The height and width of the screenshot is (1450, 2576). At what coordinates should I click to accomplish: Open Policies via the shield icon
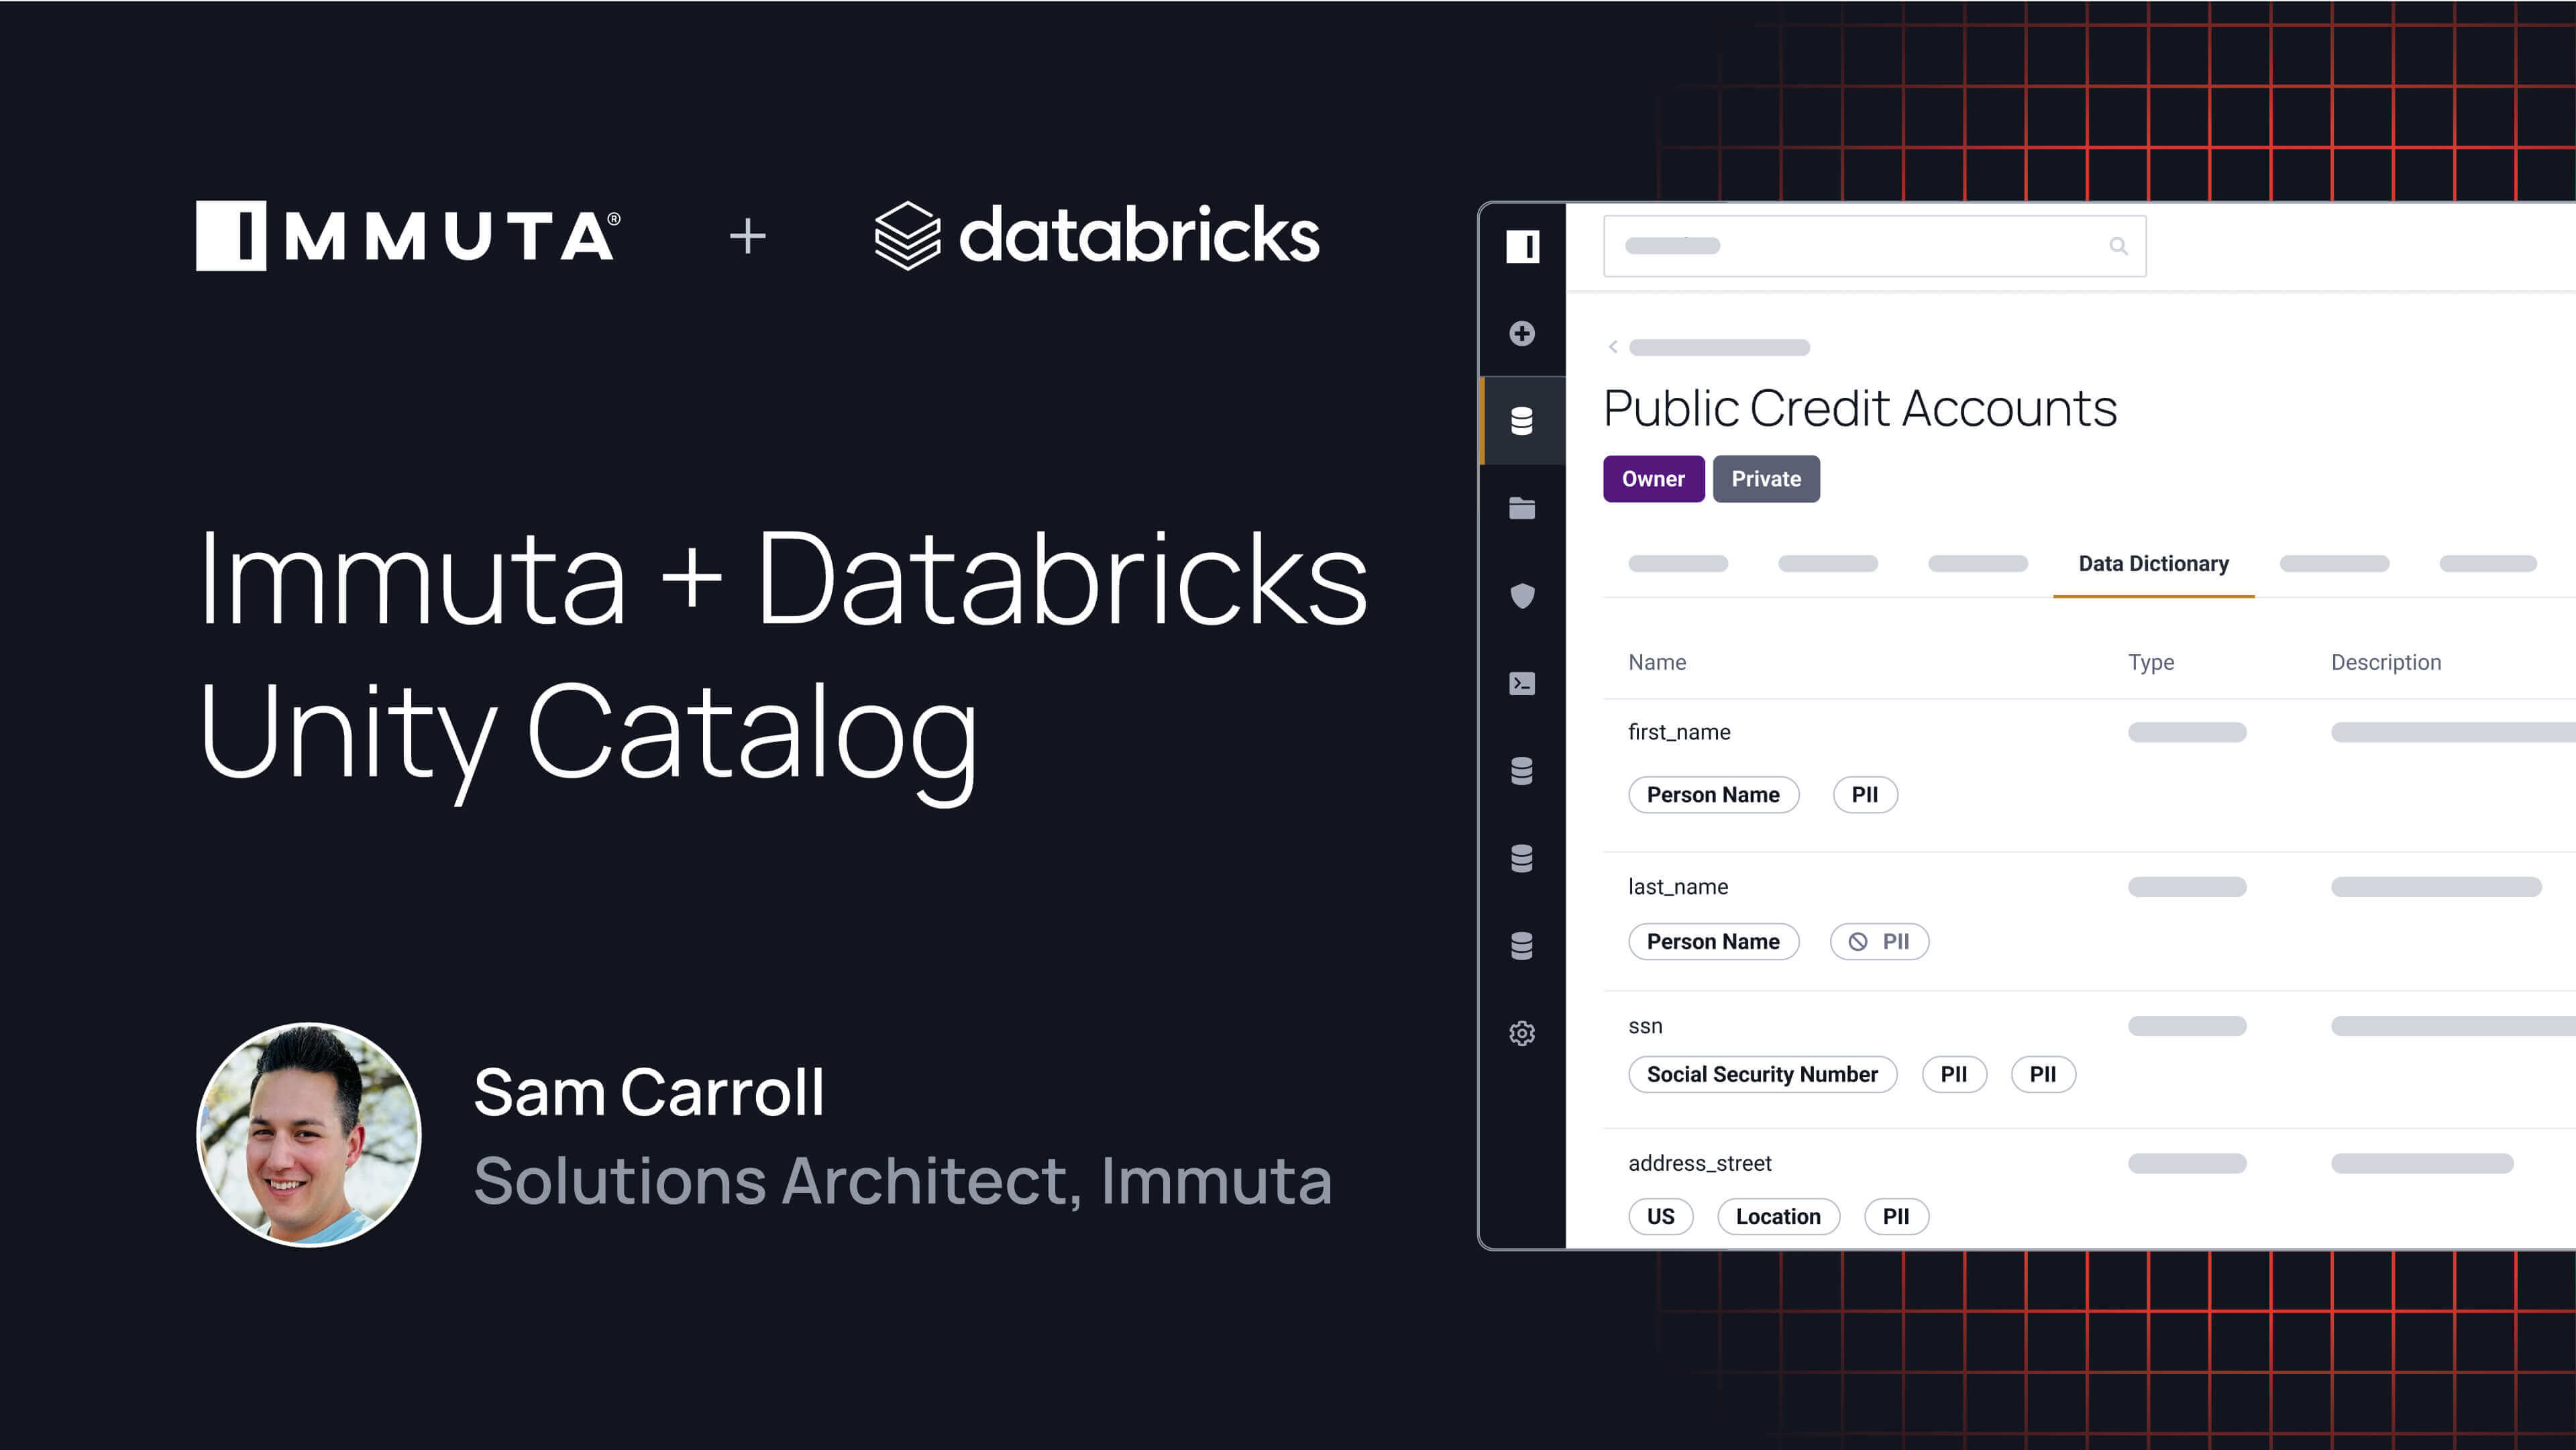tap(1522, 595)
